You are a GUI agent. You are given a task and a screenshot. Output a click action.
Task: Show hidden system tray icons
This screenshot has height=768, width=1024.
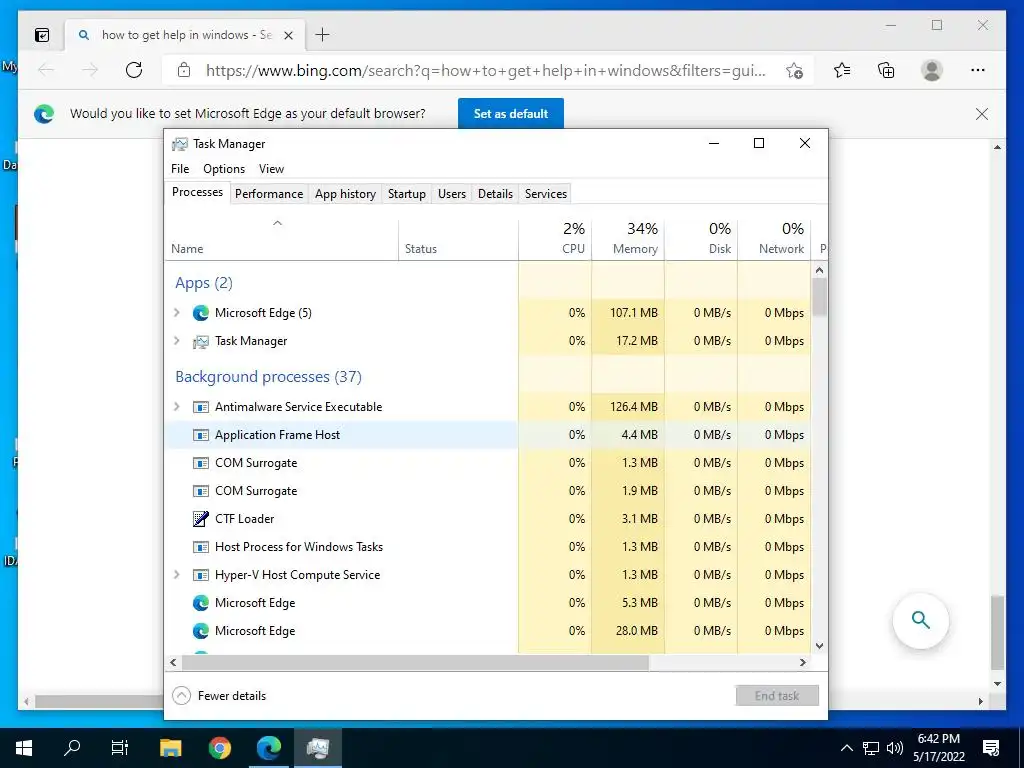[846, 748]
